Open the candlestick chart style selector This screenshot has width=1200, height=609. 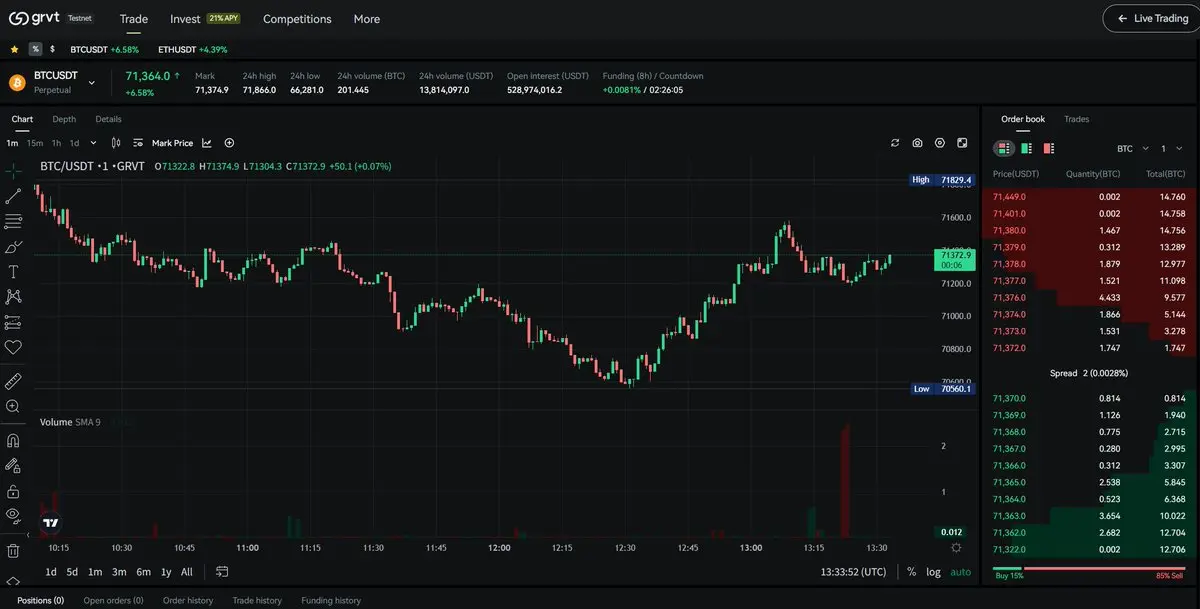point(116,143)
